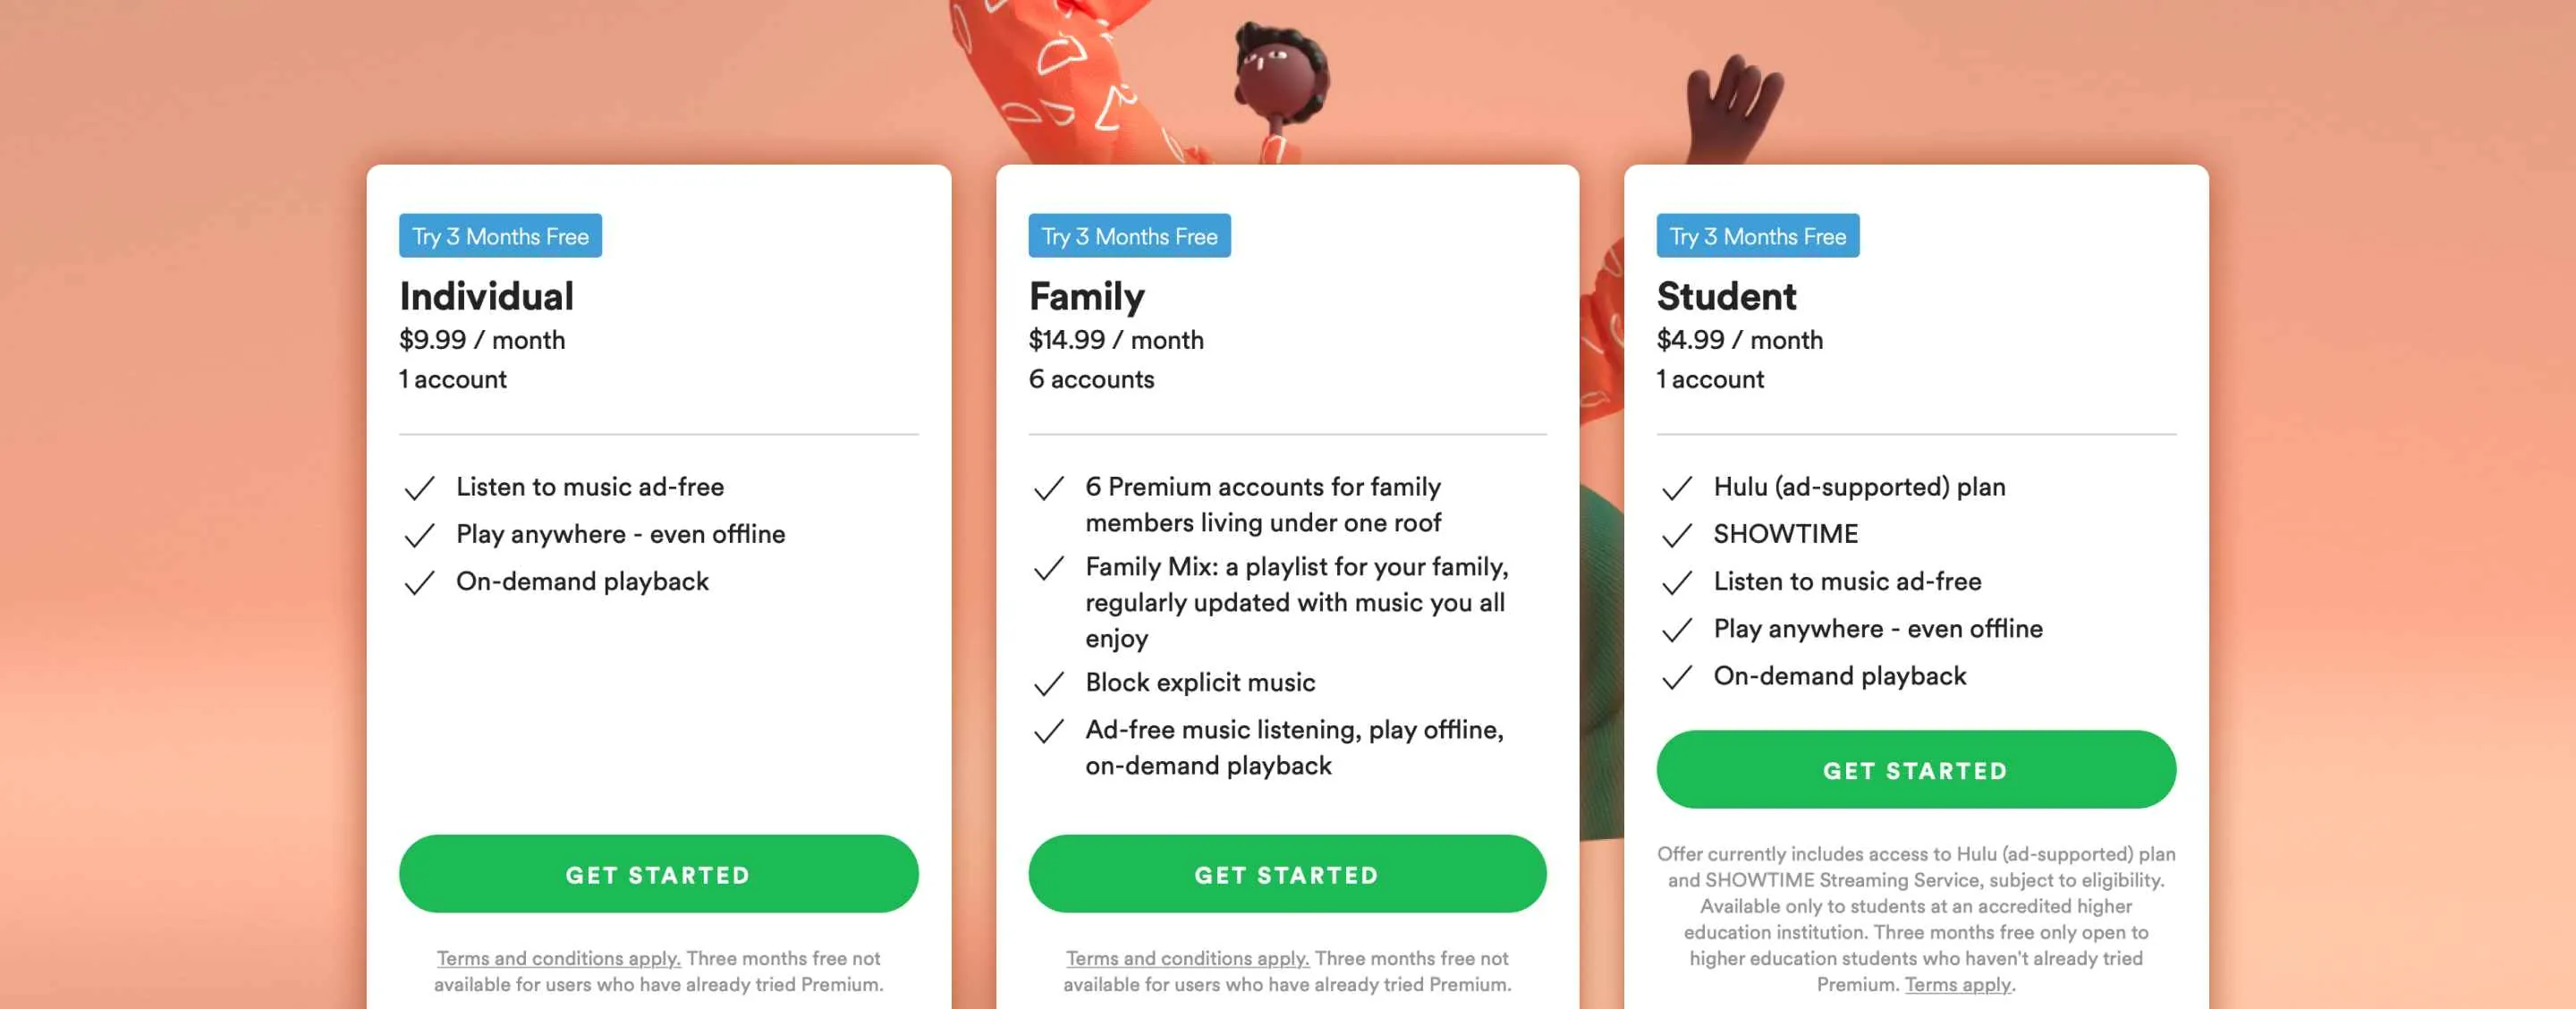Click "Try 3 Months Free" badge on Individual card
Image resolution: width=2576 pixels, height=1009 pixels.
click(x=500, y=236)
